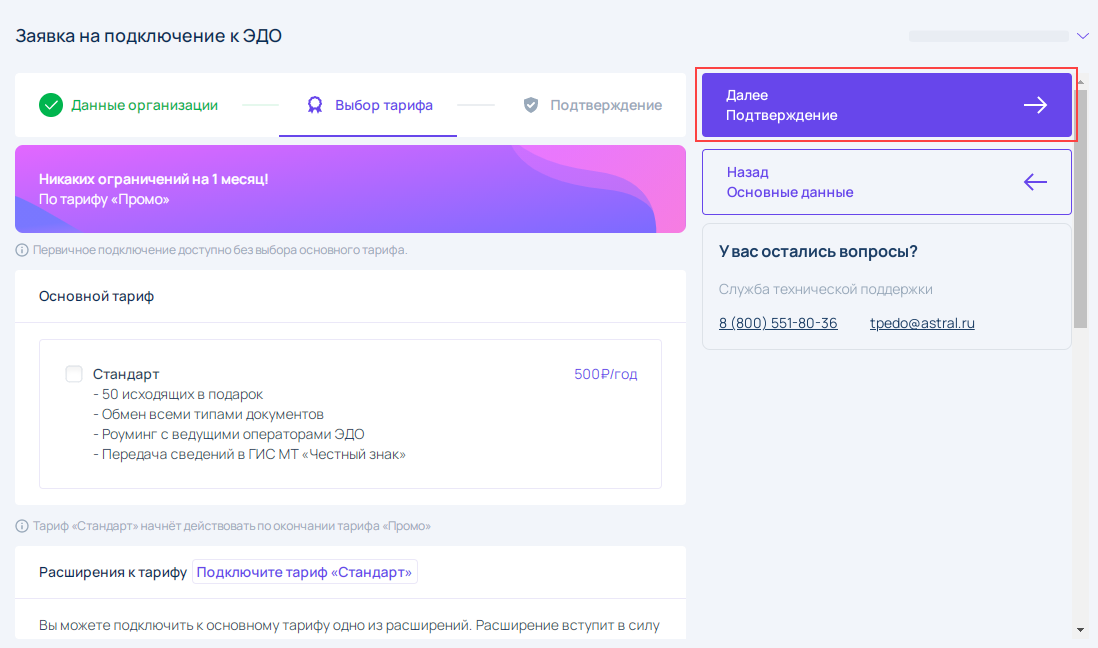Go to the Данные организации step label
This screenshot has height=648, width=1098.
[x=144, y=105]
